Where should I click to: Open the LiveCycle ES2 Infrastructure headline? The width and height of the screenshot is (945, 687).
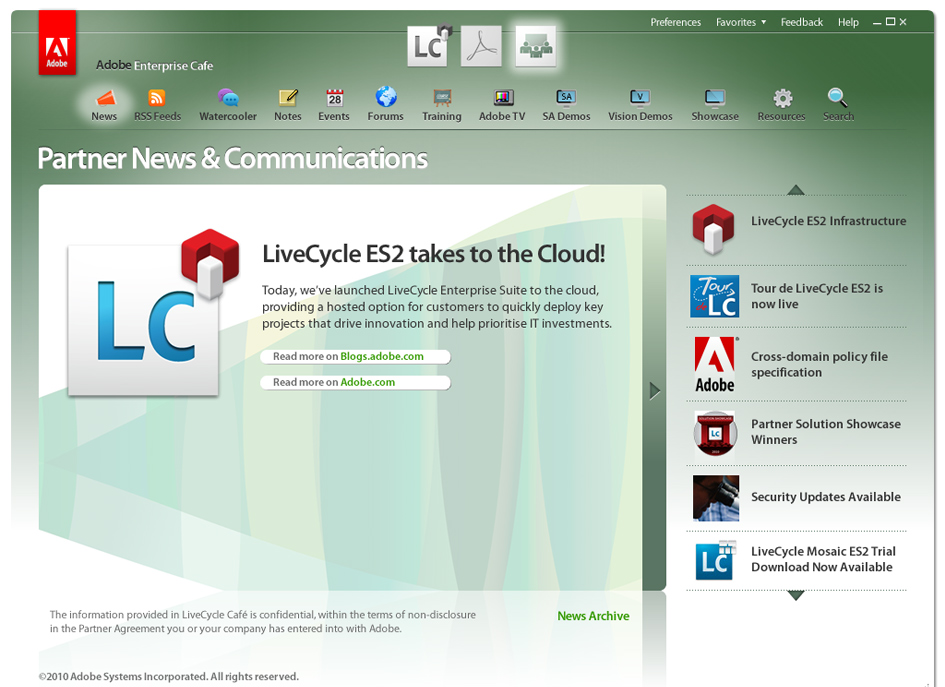[x=828, y=221]
